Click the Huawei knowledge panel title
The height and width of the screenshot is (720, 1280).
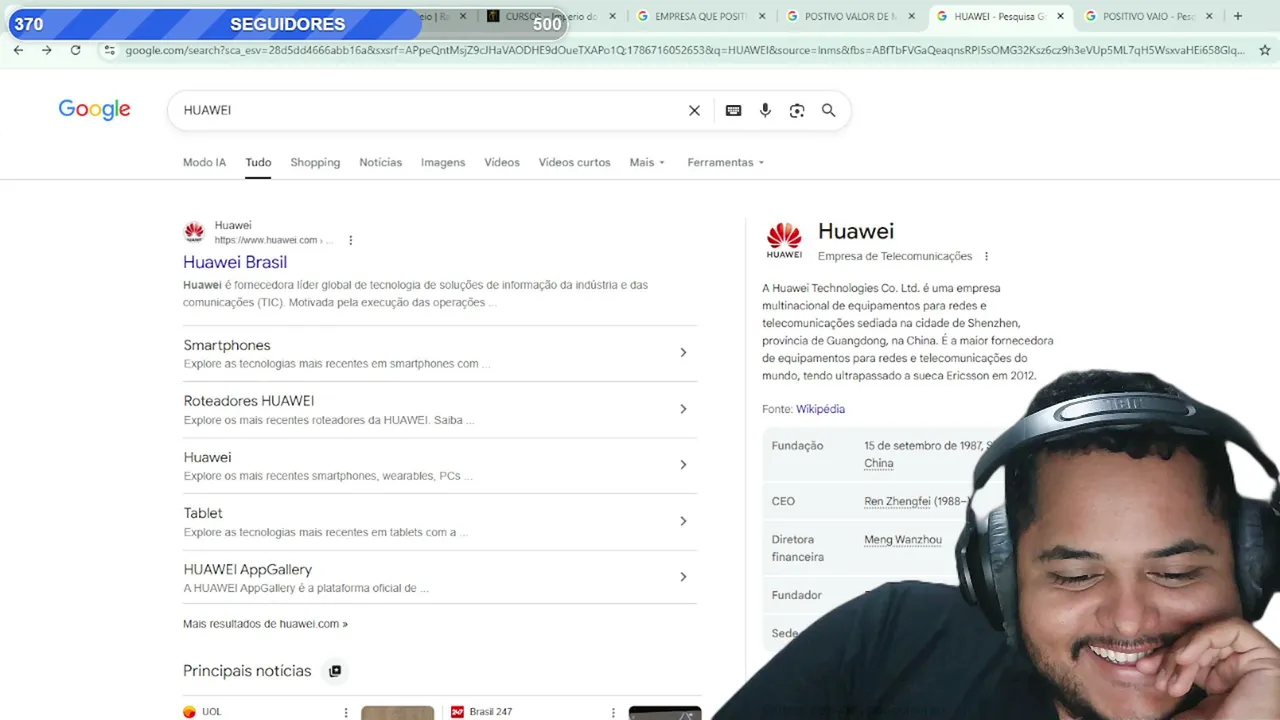[x=856, y=231]
